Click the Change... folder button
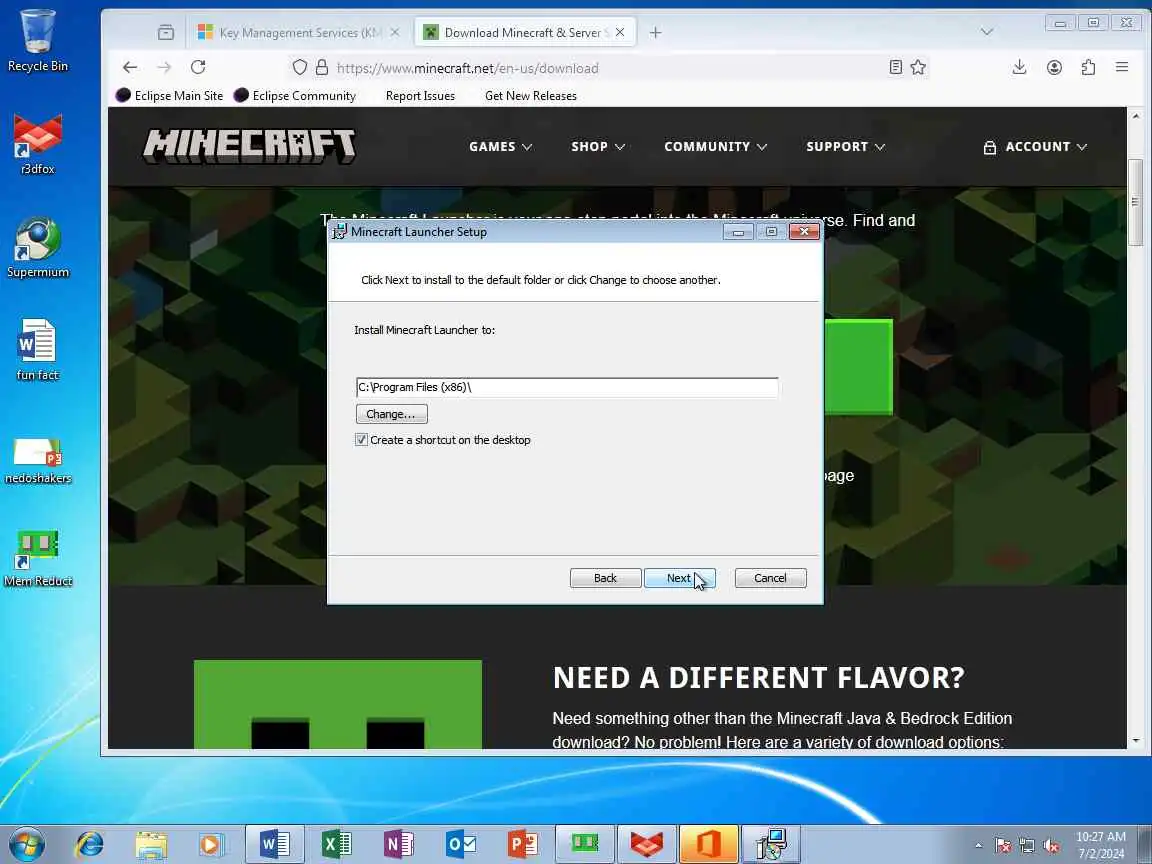1152x864 pixels. point(392,414)
